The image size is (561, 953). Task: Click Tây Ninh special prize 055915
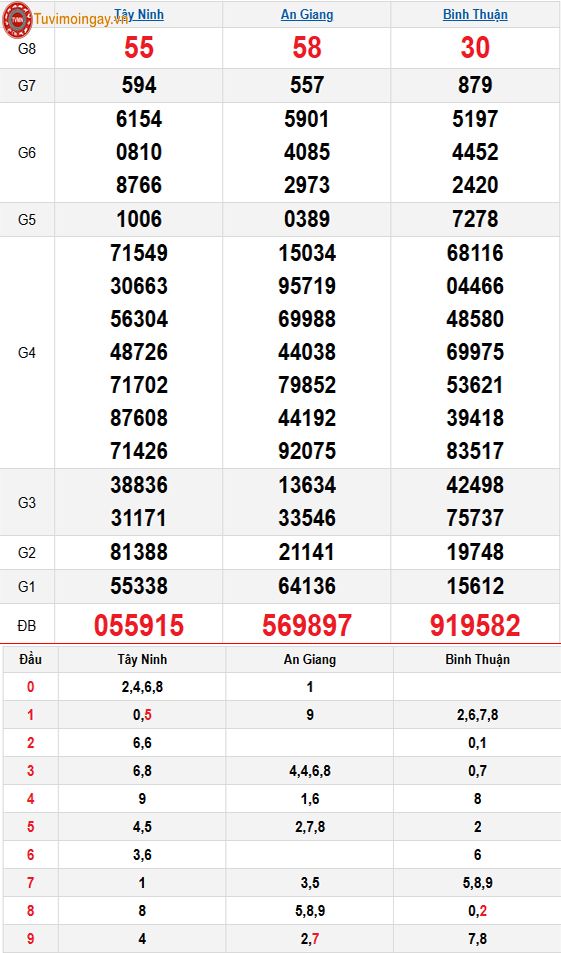point(139,625)
